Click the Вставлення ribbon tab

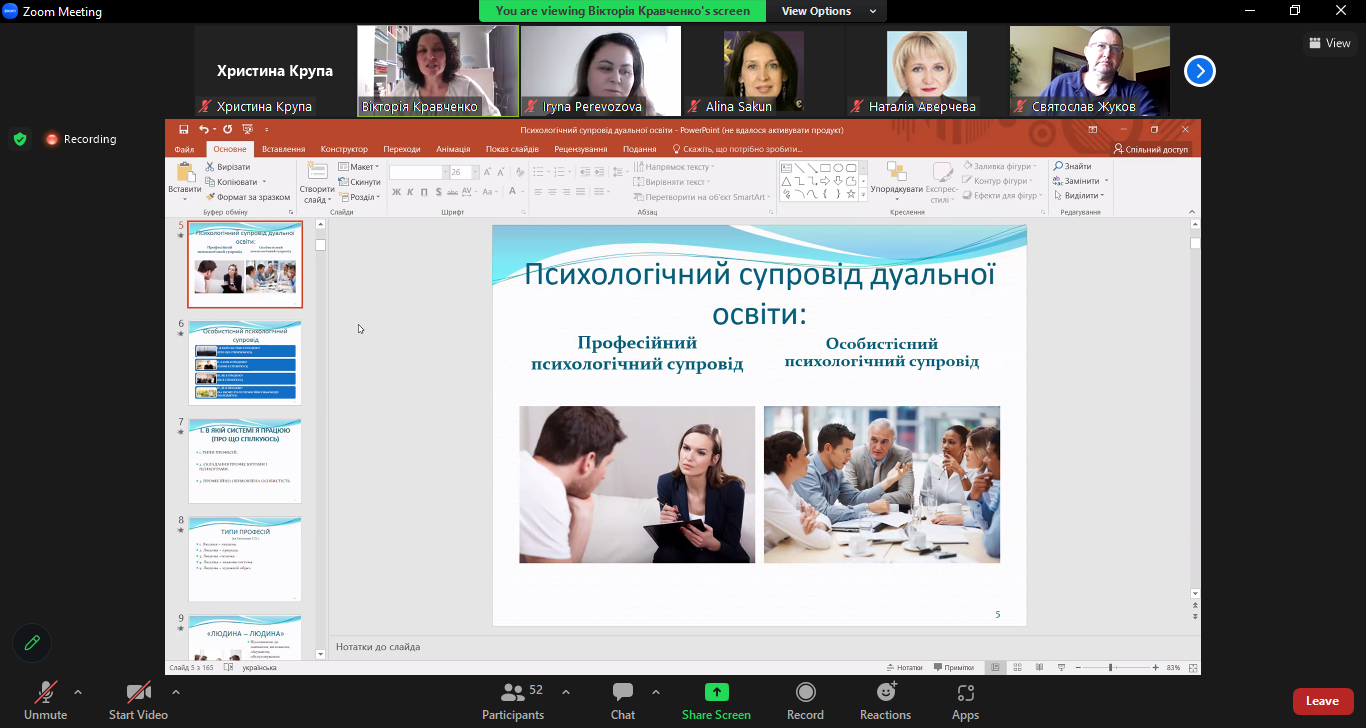(283, 149)
